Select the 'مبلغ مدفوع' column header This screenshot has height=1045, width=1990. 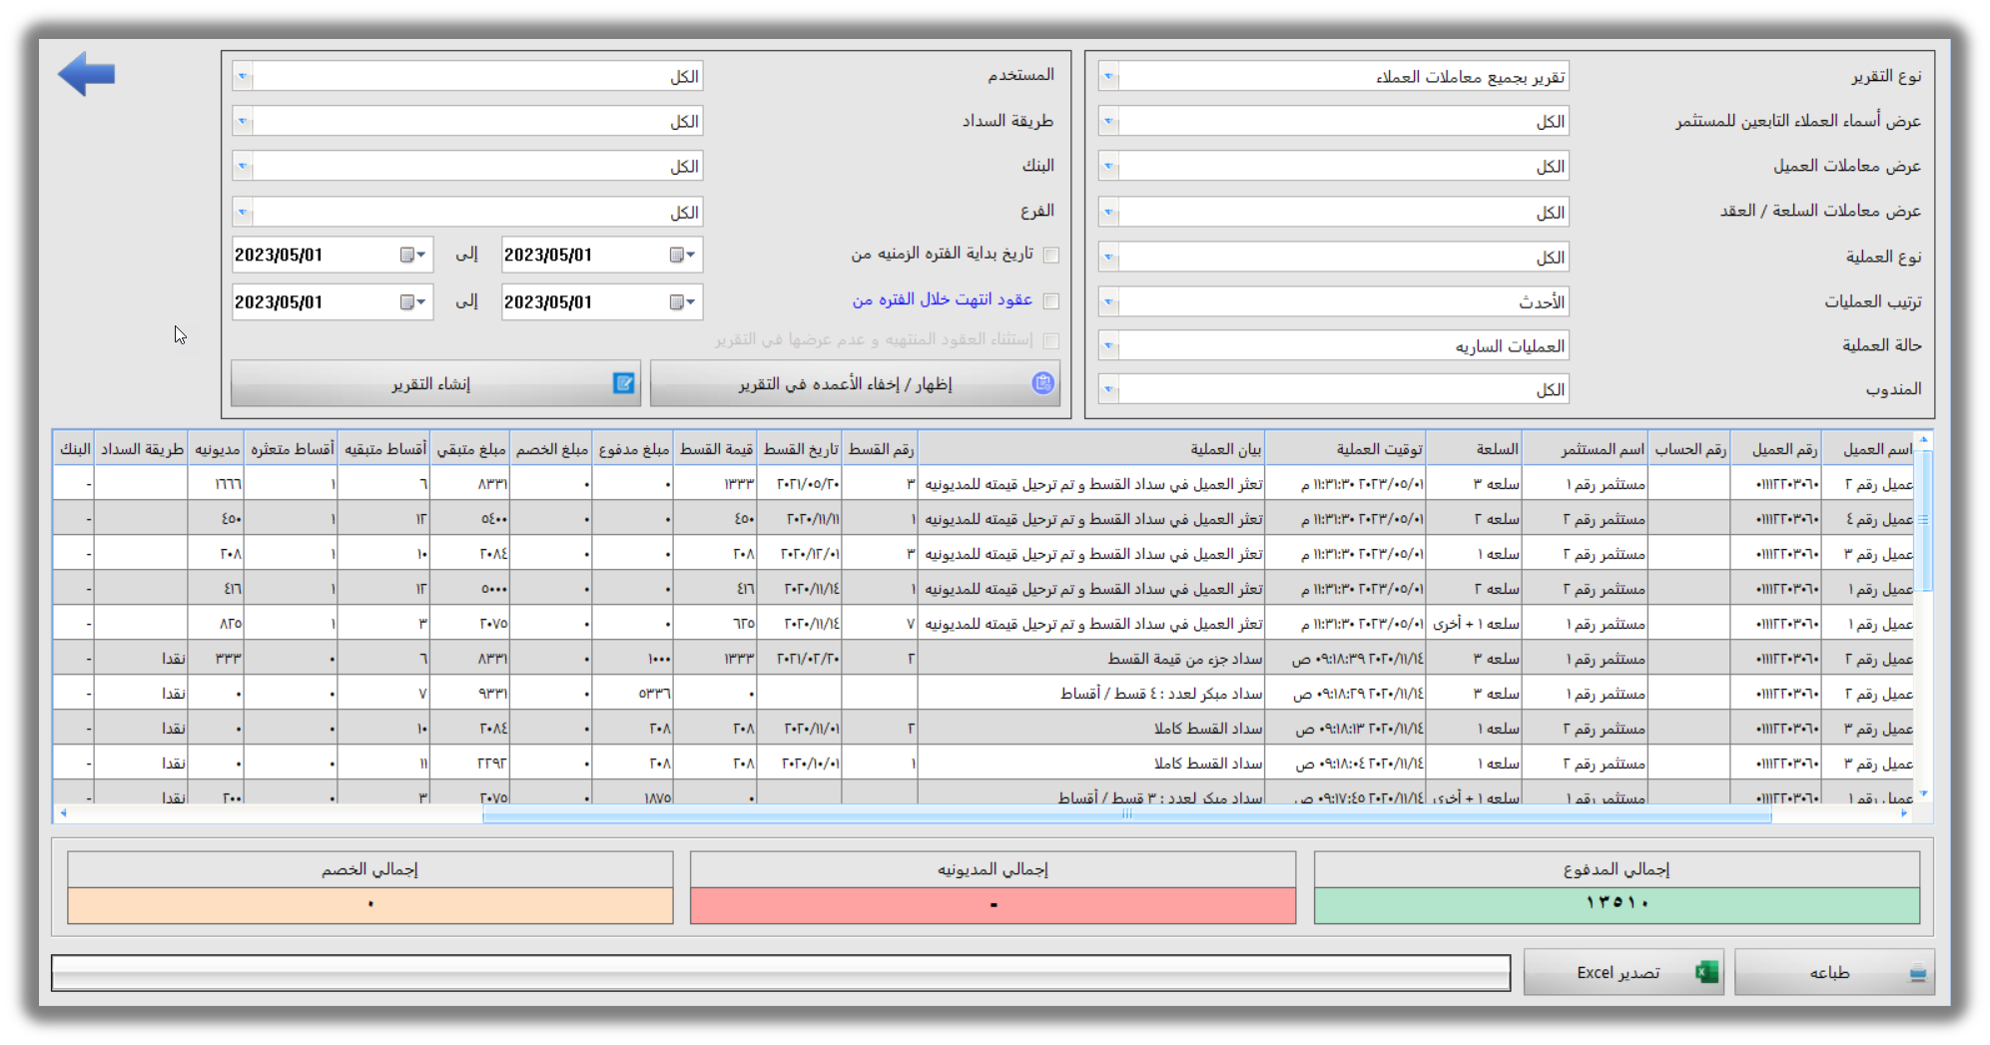(633, 450)
